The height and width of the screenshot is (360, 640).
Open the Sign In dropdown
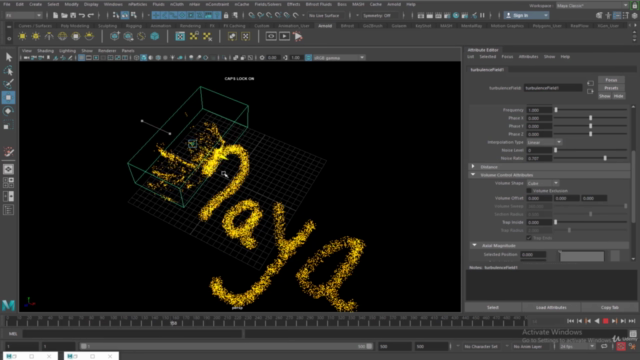coord(526,16)
